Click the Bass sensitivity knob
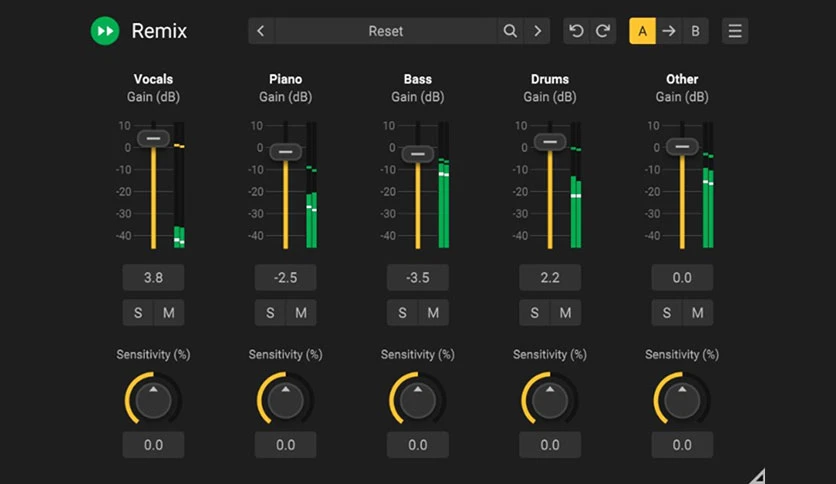Viewport: 836px width, 484px height. [x=418, y=400]
